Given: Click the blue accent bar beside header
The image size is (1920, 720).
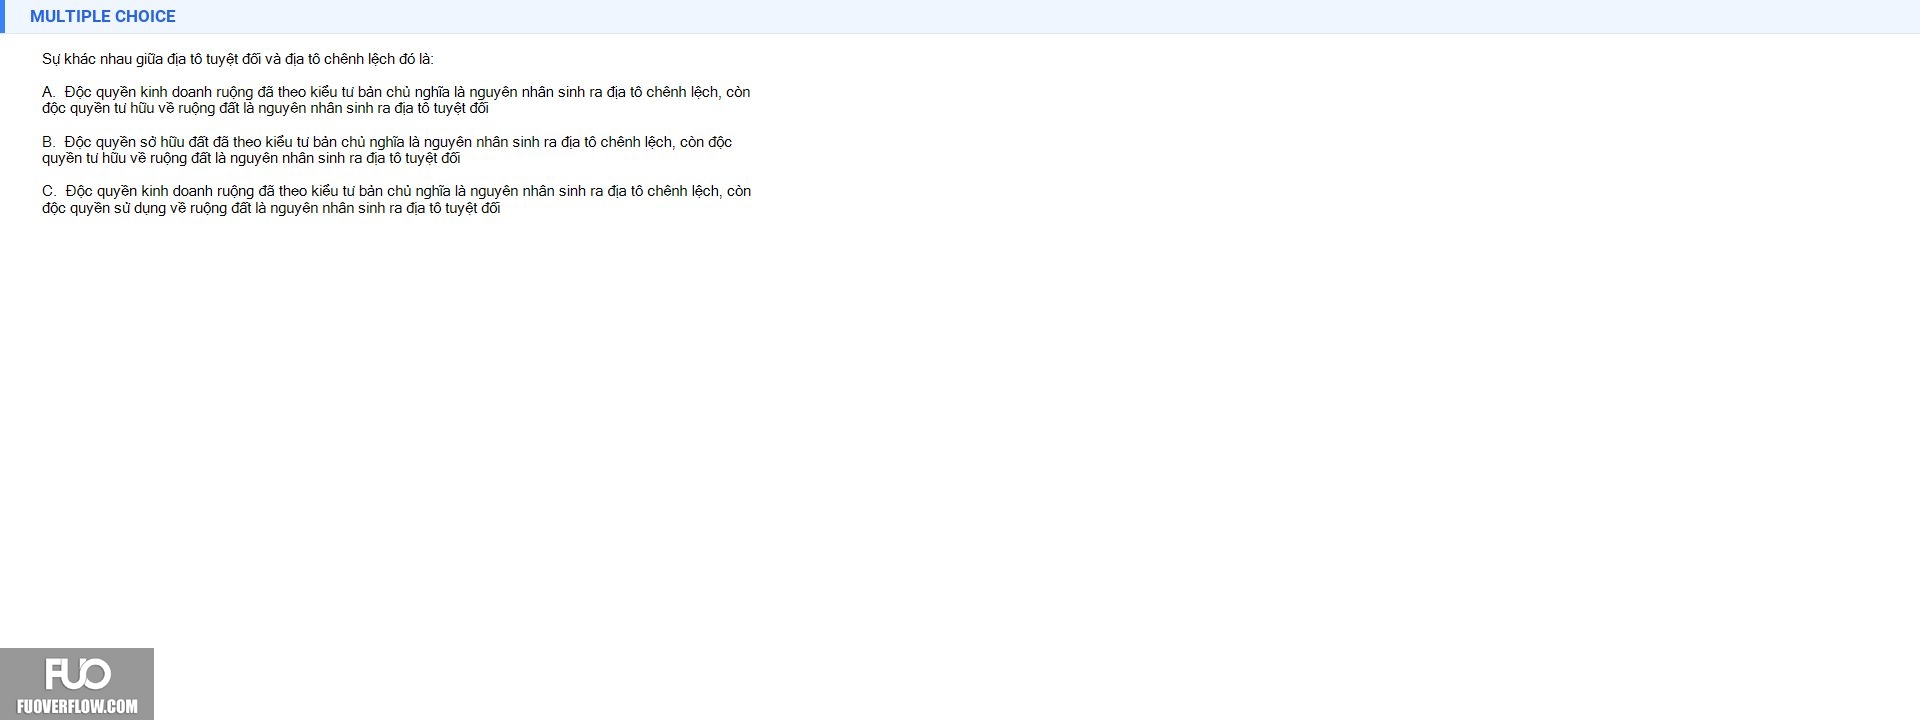Looking at the screenshot, I should tap(2, 16).
